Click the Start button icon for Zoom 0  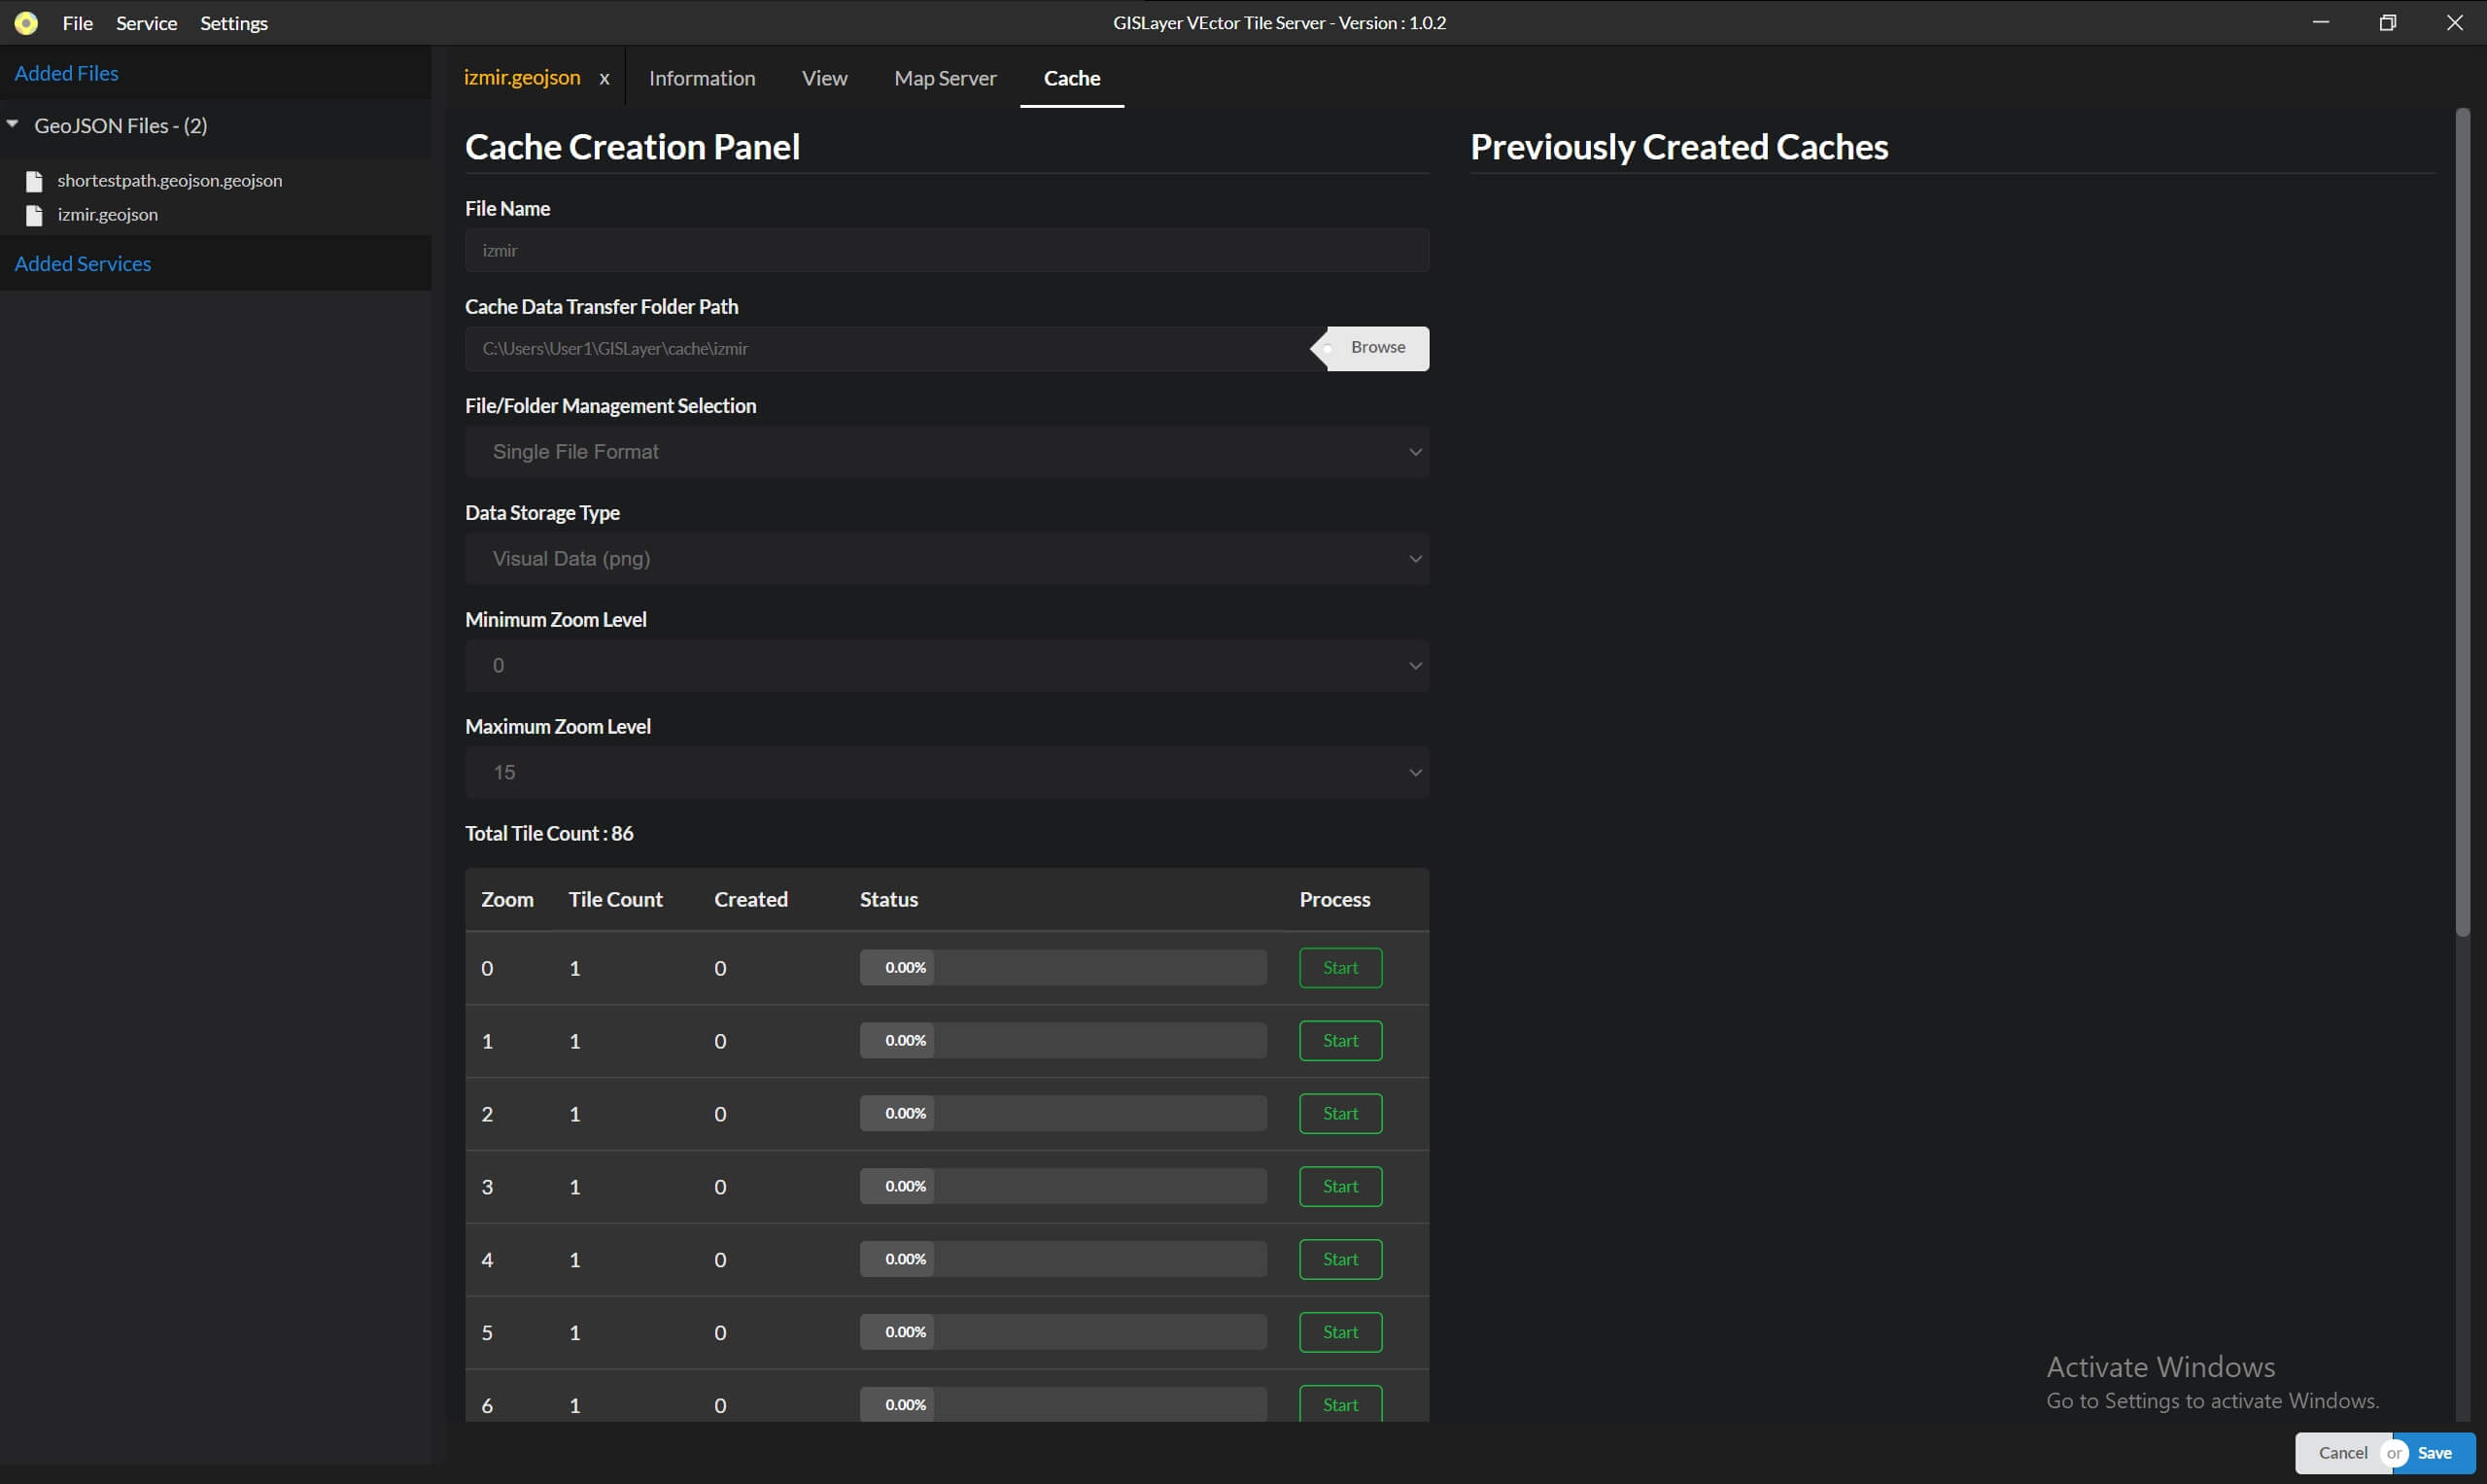click(1340, 968)
